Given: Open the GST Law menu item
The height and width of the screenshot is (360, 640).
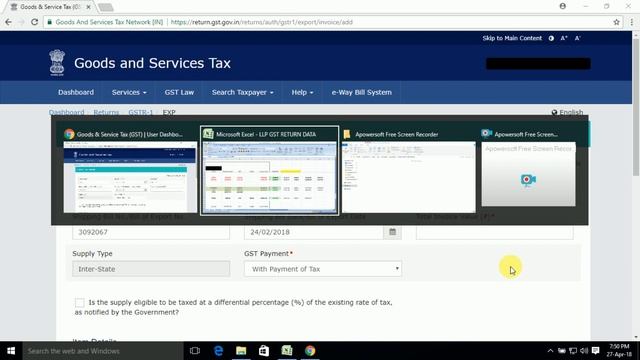Looking at the screenshot, I should [x=179, y=92].
